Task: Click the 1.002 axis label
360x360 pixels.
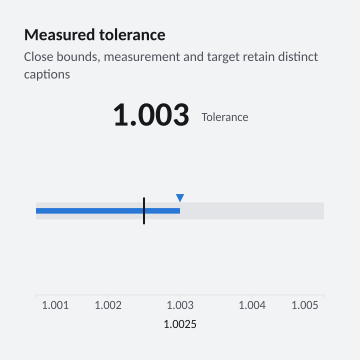Action: pyautogui.click(x=108, y=305)
